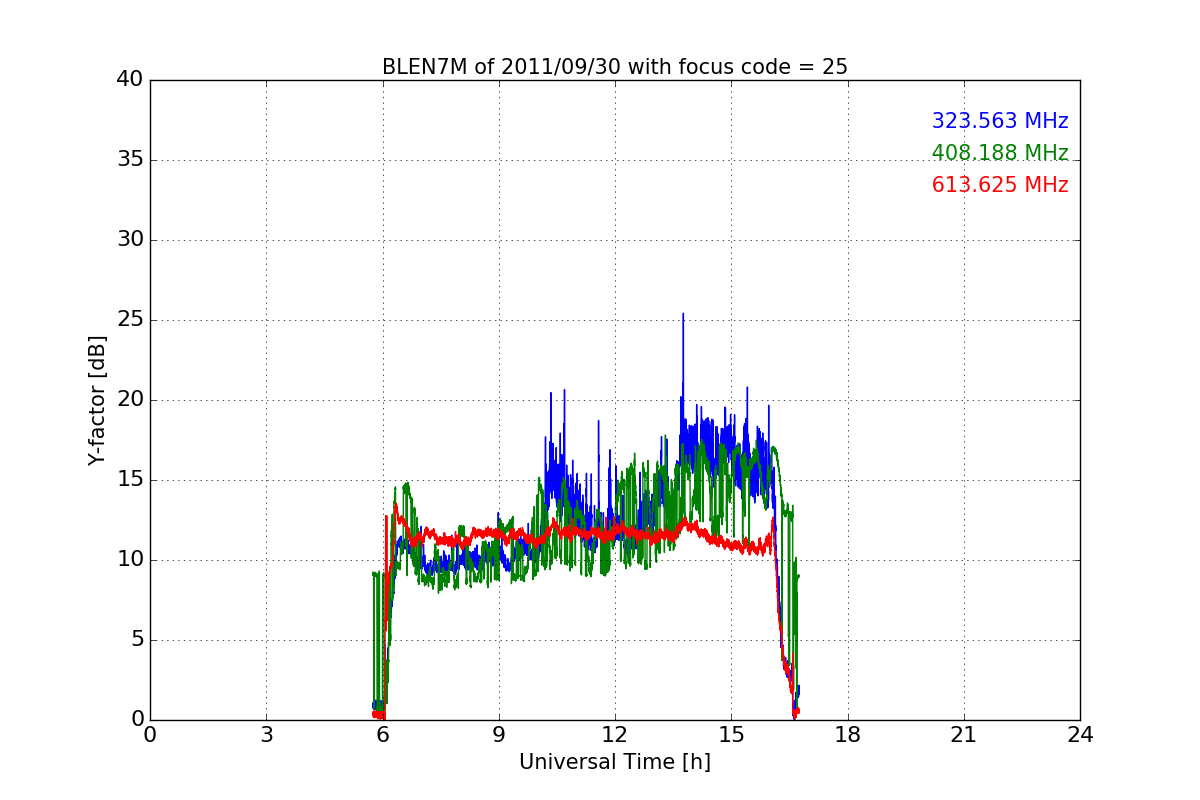Click the x-axis tick label '15'

click(731, 735)
